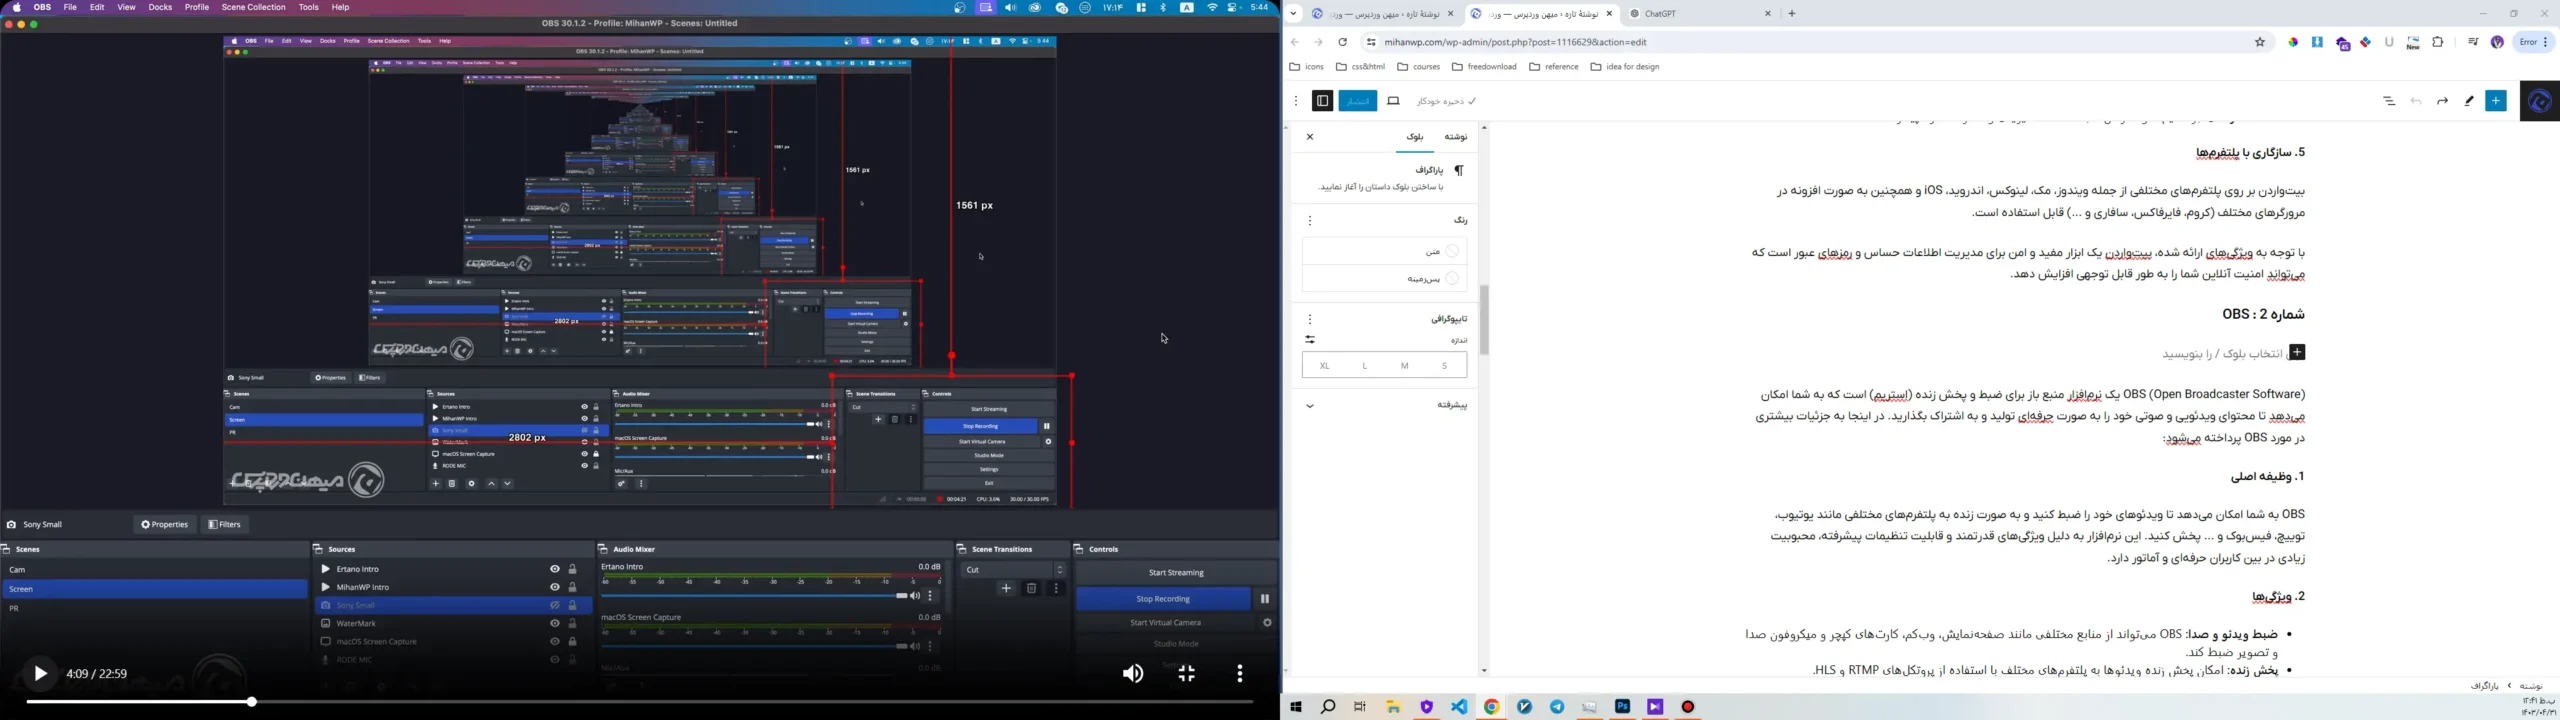This screenshot has height=720, width=2560.
Task: Open a new Chrome tab
Action: pos(1792,14)
